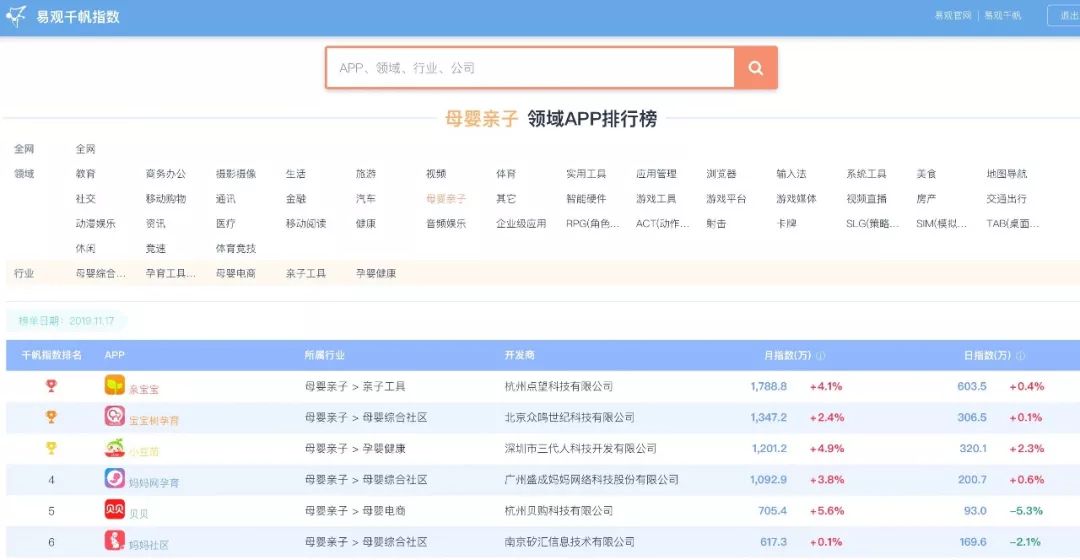Viewport: 1080px width, 560px height.
Task: Filter by 母婴电商 industry
Action: (236, 273)
